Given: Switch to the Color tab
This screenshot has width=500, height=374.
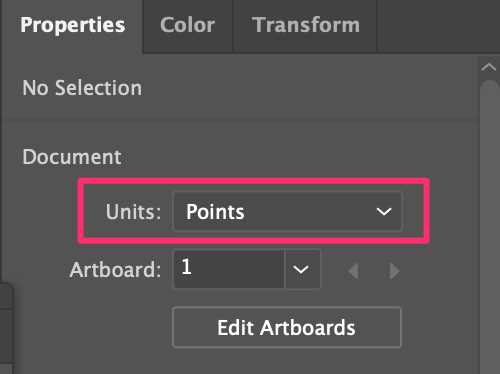Looking at the screenshot, I should [188, 25].
